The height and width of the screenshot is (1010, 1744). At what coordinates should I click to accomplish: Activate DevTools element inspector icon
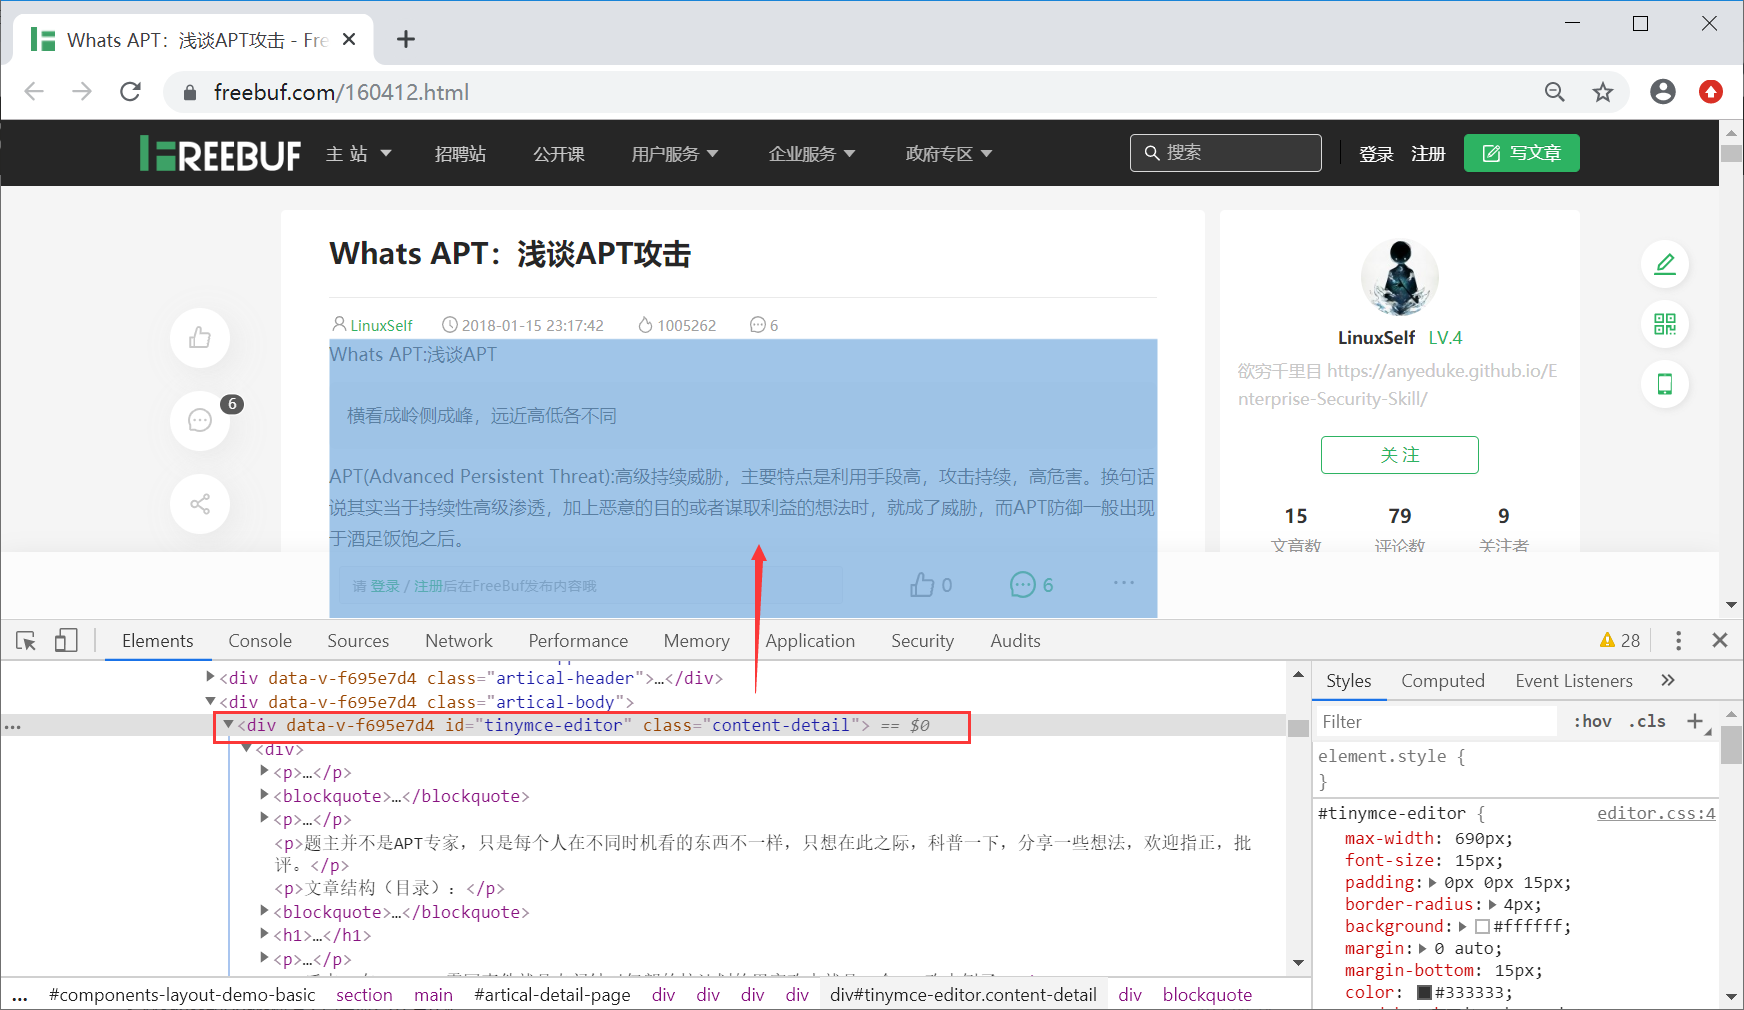pos(27,641)
